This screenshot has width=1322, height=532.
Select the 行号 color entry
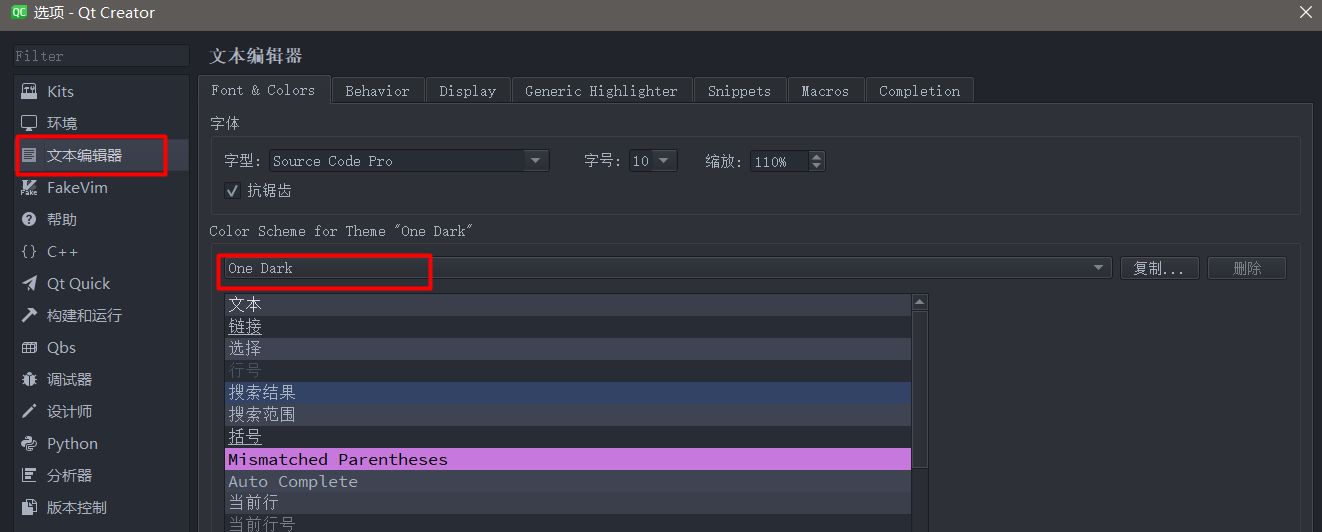568,371
